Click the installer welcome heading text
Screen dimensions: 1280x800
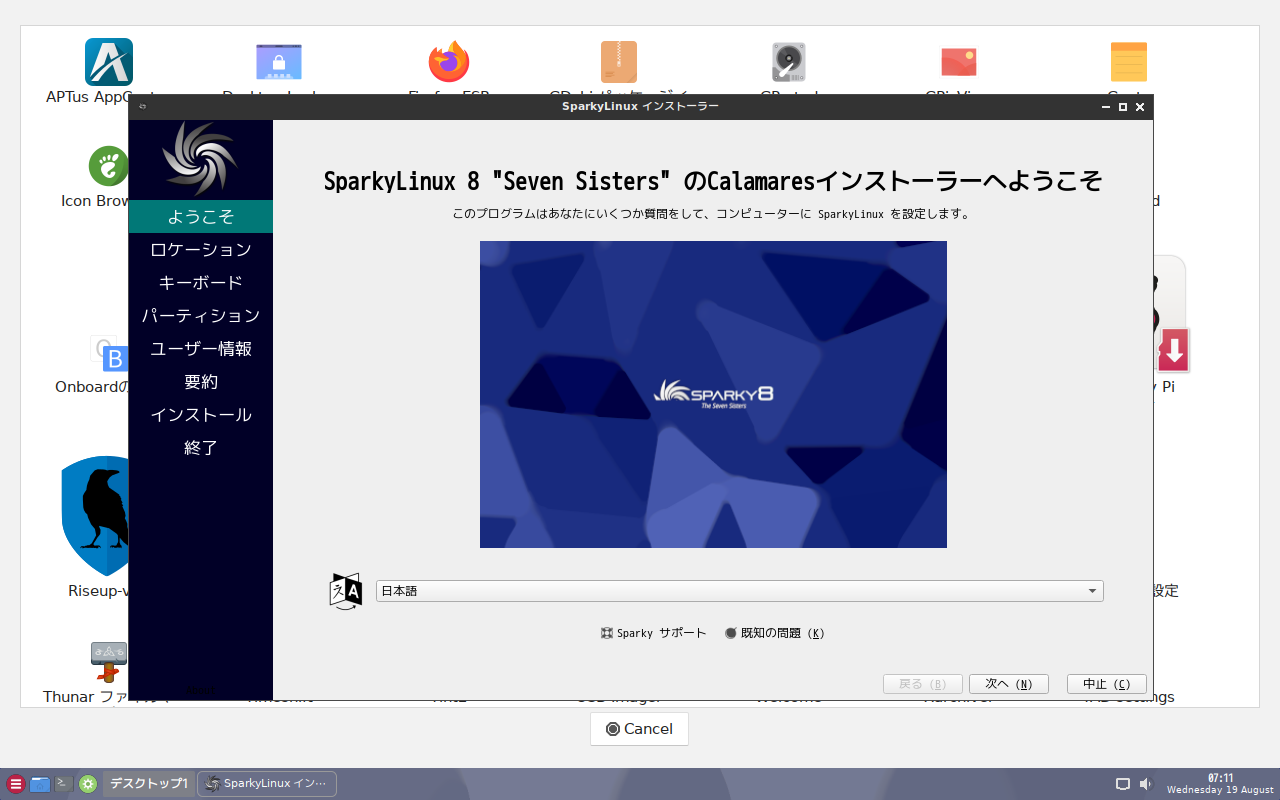tap(713, 181)
